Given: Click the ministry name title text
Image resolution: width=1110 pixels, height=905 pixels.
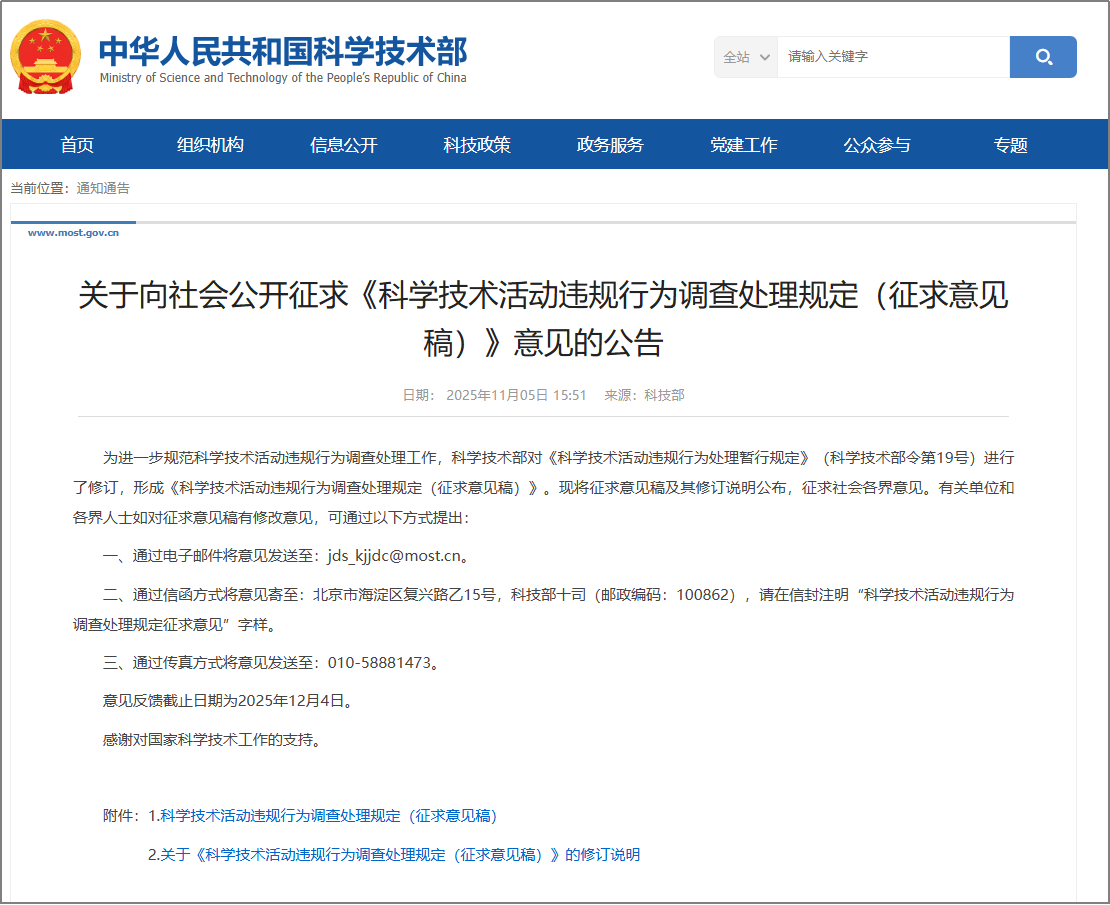Looking at the screenshot, I should pyautogui.click(x=282, y=52).
